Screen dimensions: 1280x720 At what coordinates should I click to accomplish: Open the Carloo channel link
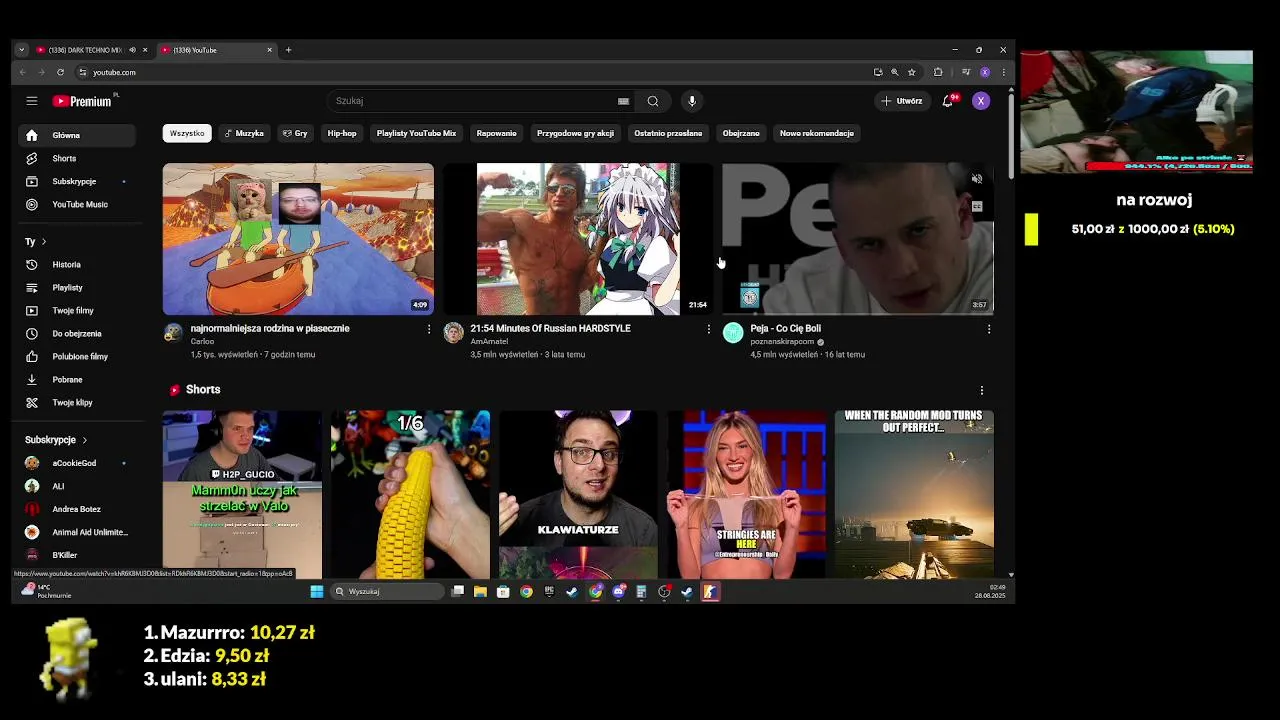pos(202,342)
